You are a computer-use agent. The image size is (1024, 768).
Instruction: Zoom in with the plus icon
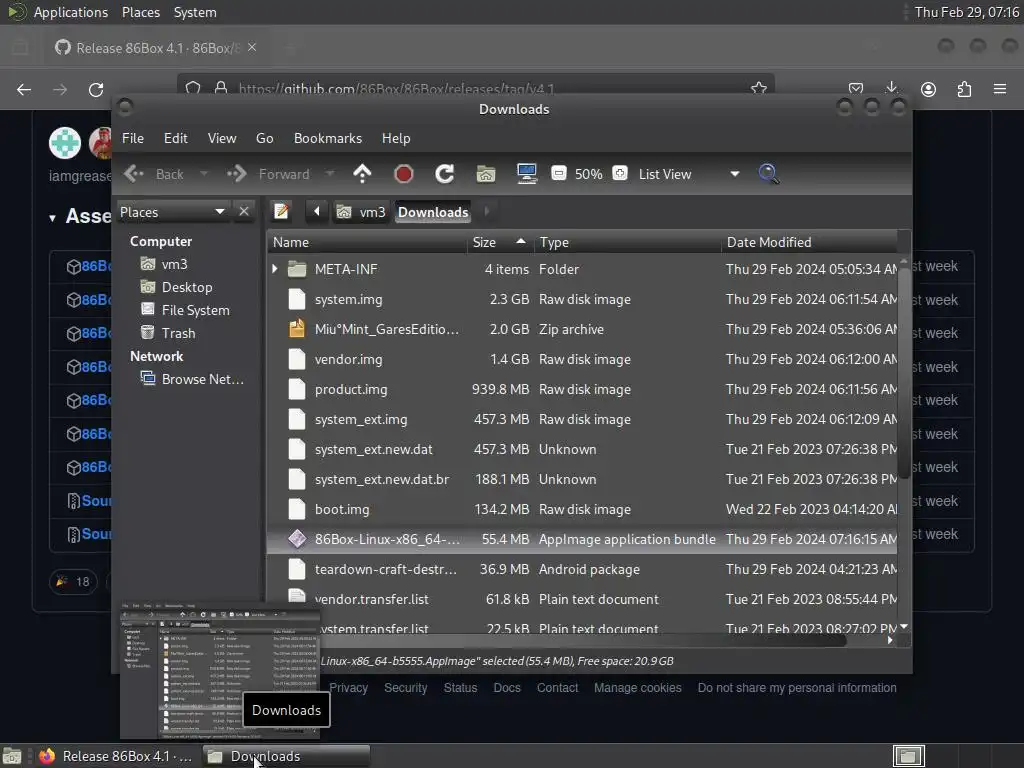click(x=620, y=174)
